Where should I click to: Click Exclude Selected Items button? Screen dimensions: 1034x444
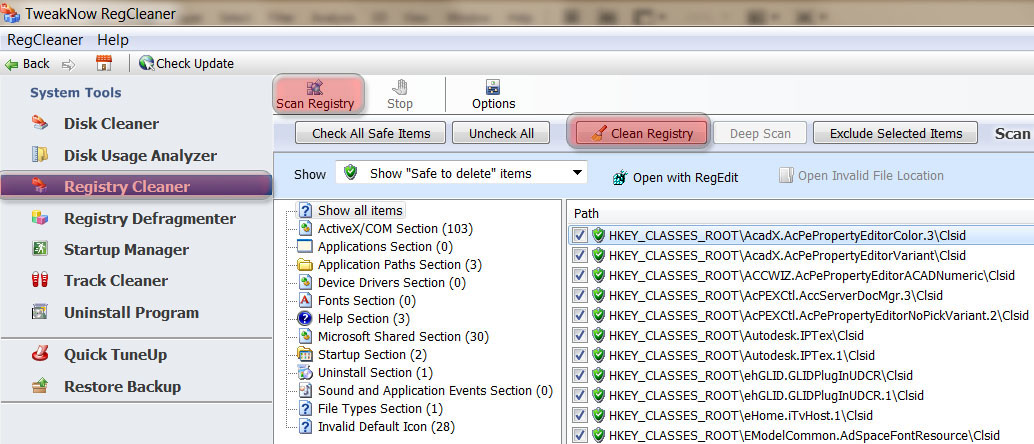(896, 133)
